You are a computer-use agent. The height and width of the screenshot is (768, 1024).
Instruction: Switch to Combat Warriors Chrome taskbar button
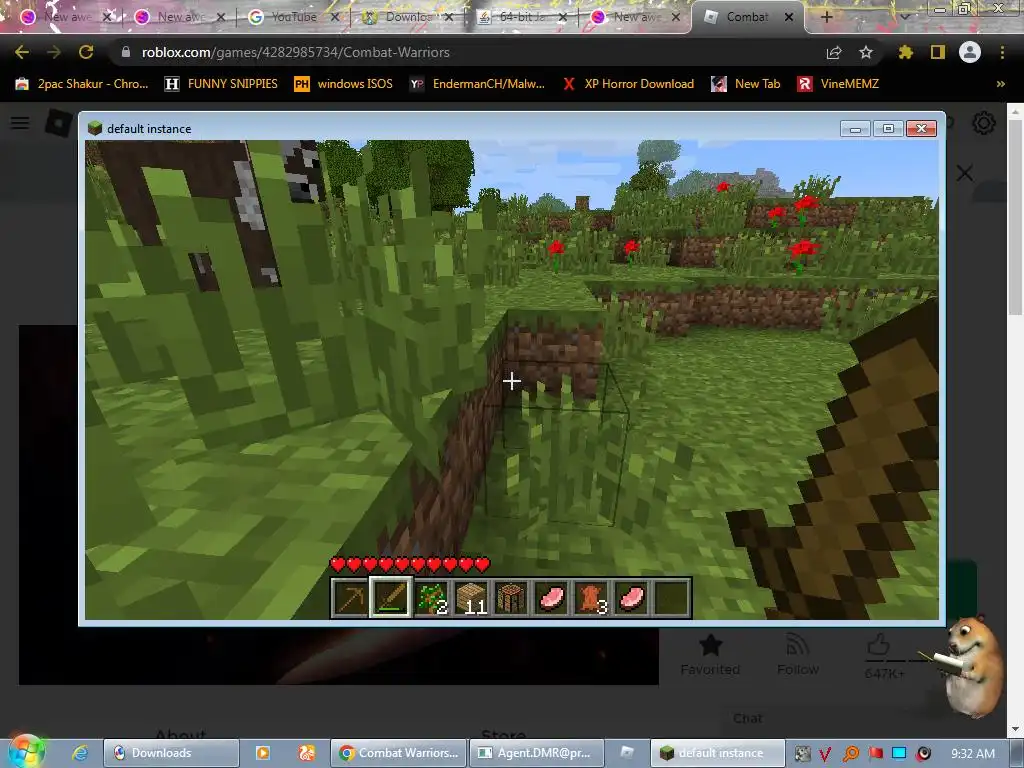point(398,753)
